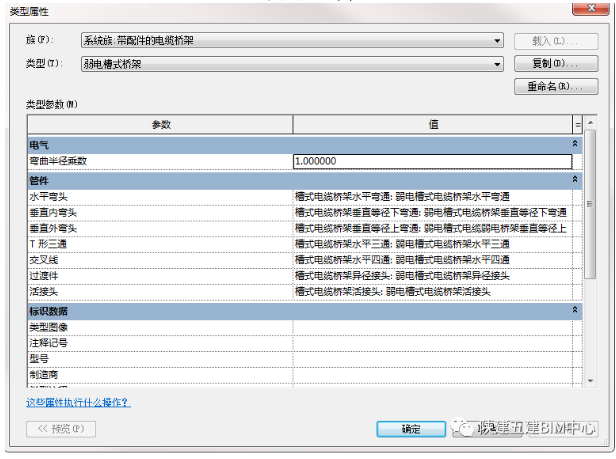This screenshot has height=459, width=616.
Task: Open the 这些属性执行什么操作 help link
Action: coord(78,402)
